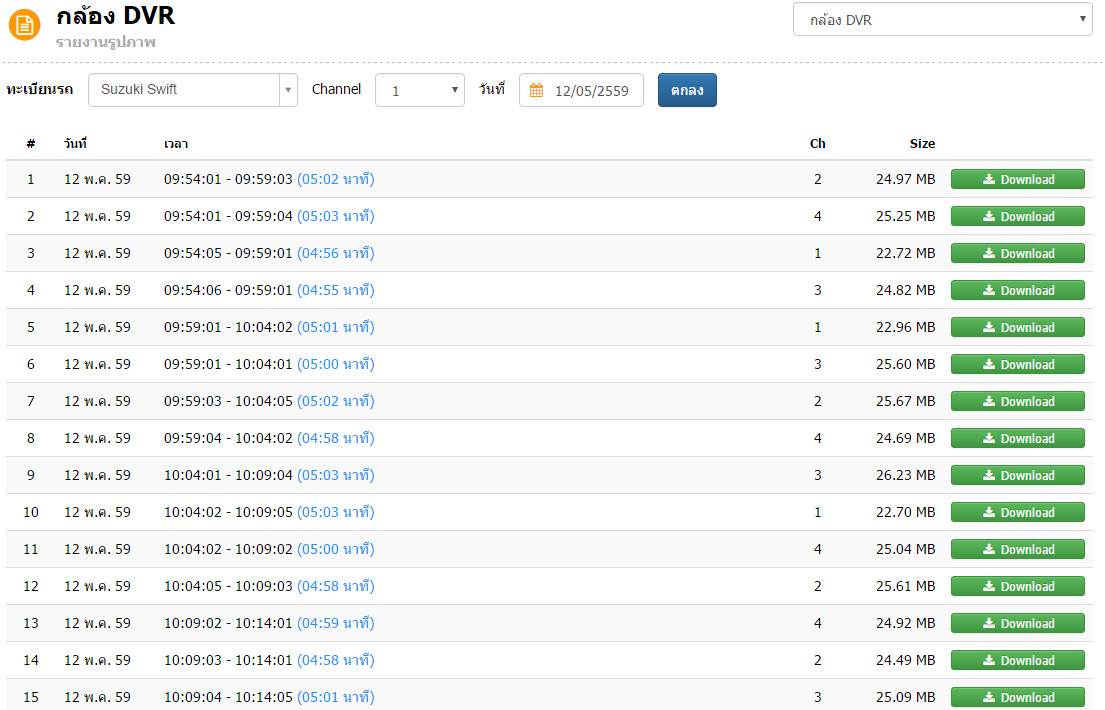
Task: Download row 3 recording, 22.72 MB
Action: 1017,254
